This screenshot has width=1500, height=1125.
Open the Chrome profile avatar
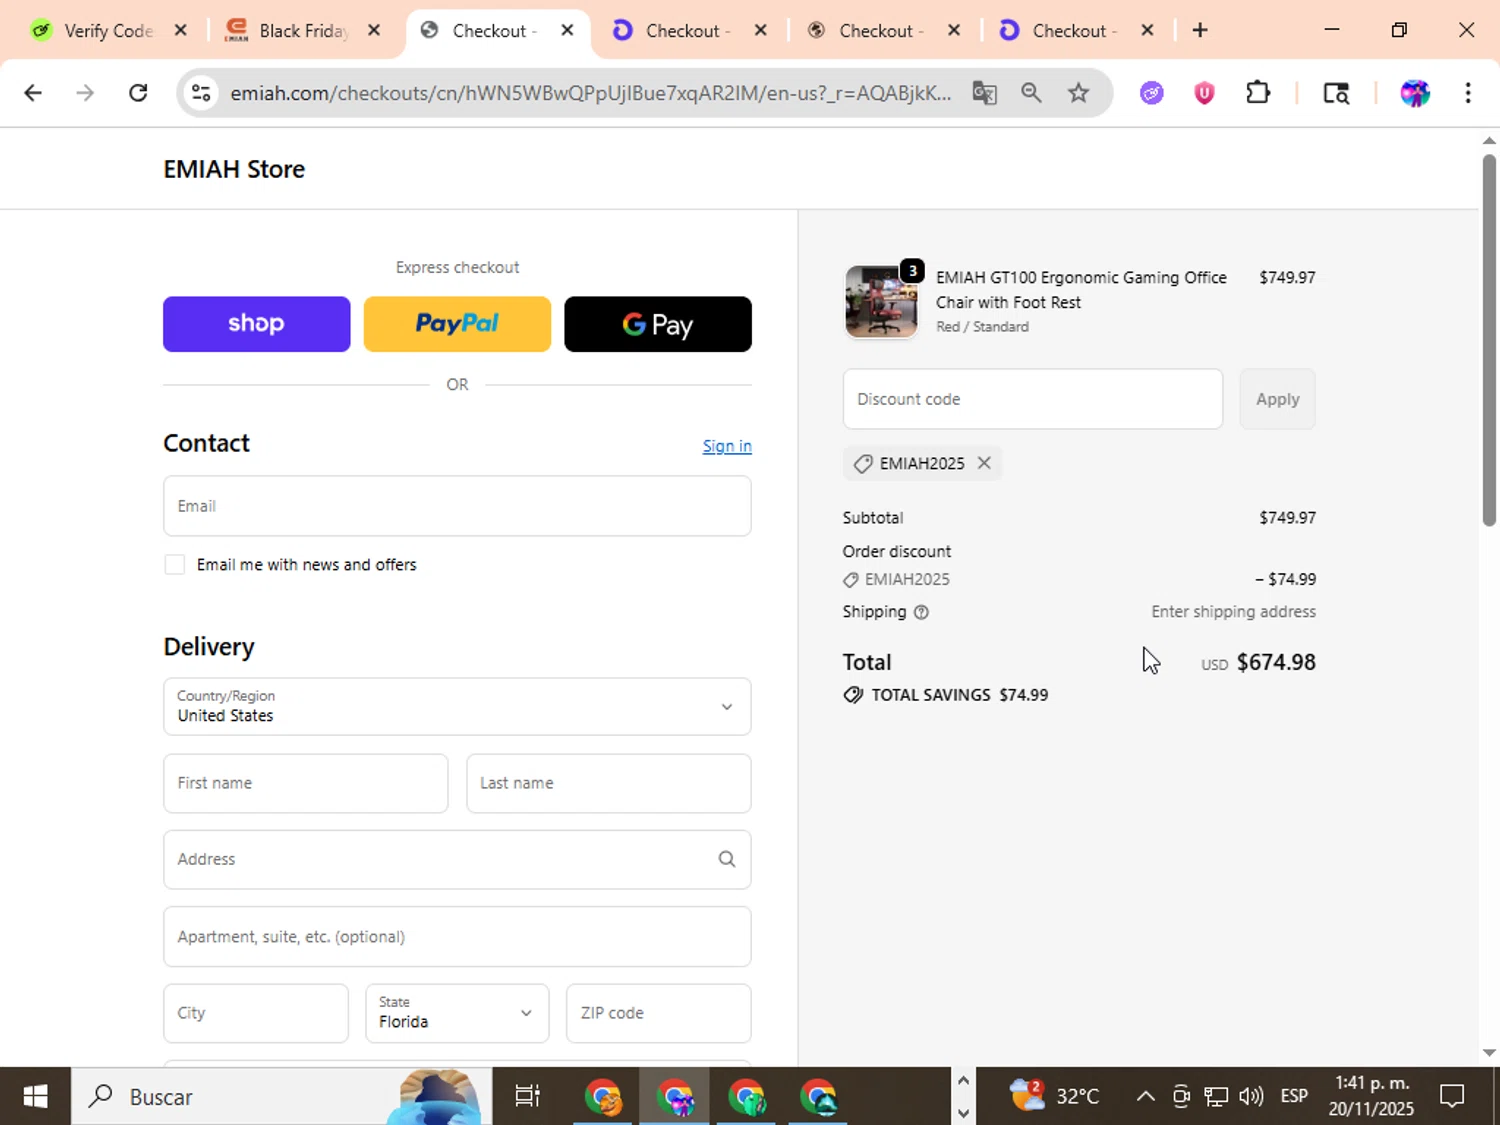1415,93
